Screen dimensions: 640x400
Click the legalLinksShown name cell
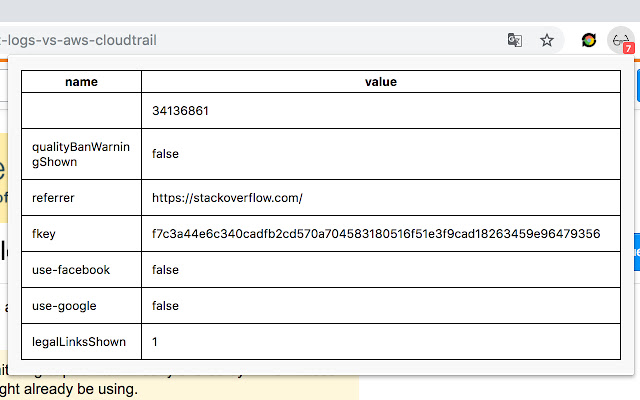[x=81, y=342]
